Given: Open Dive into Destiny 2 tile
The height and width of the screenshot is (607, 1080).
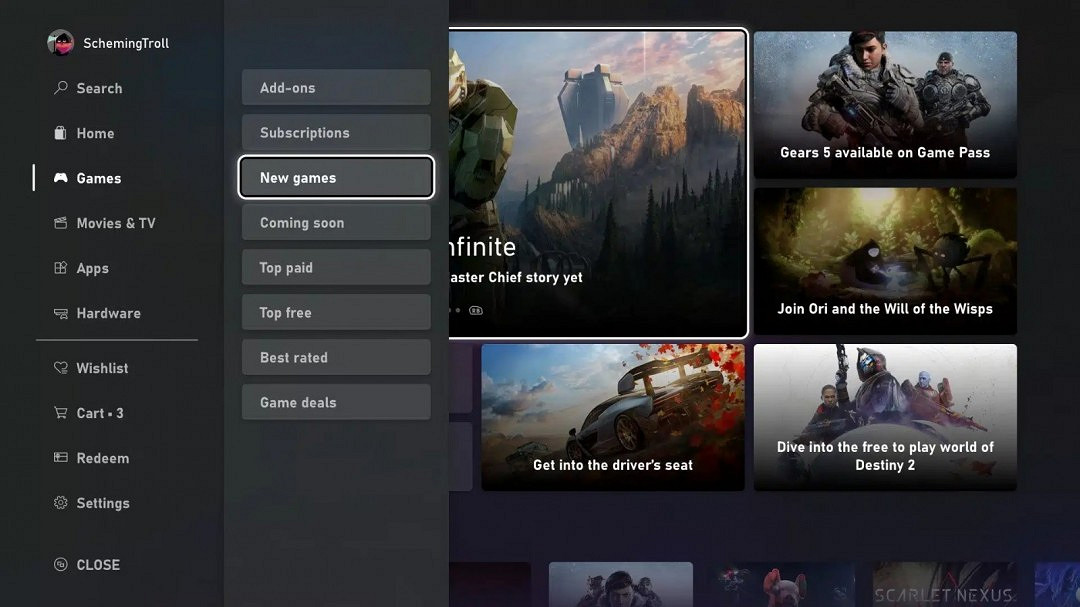Looking at the screenshot, I should pos(885,417).
